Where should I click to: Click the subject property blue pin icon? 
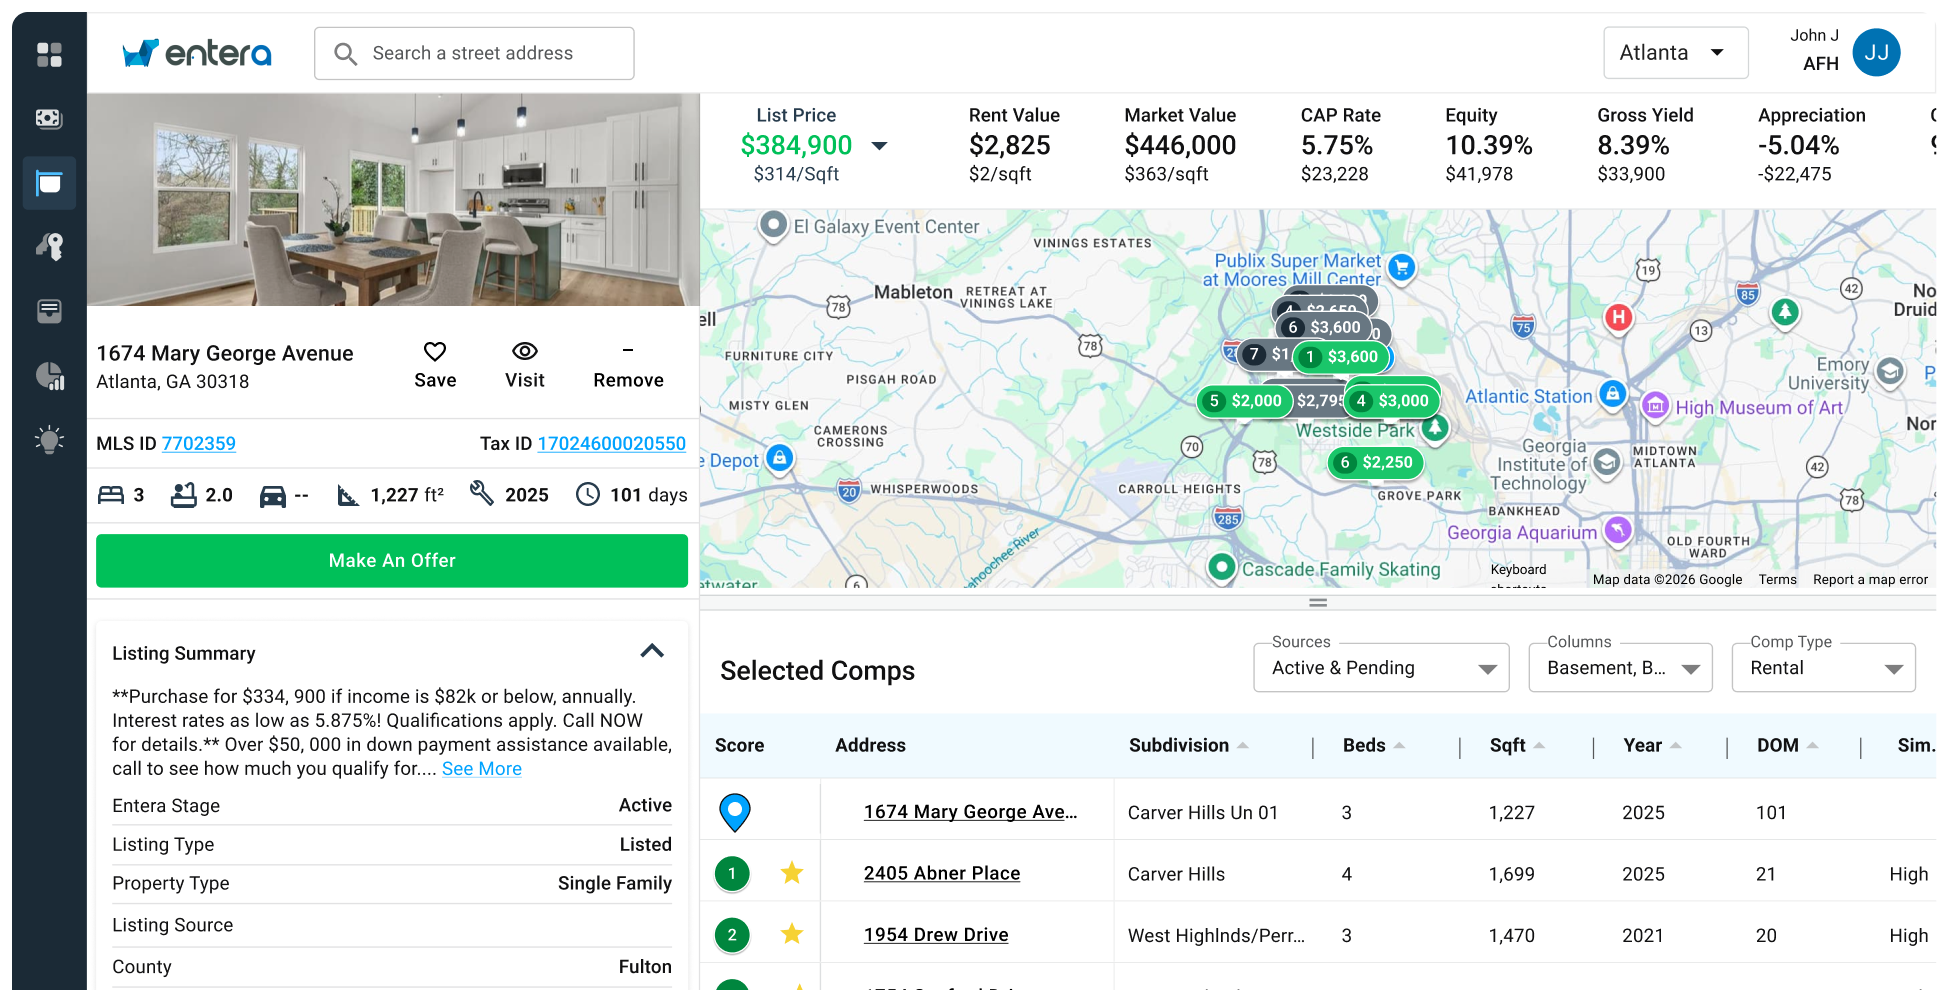tap(735, 812)
